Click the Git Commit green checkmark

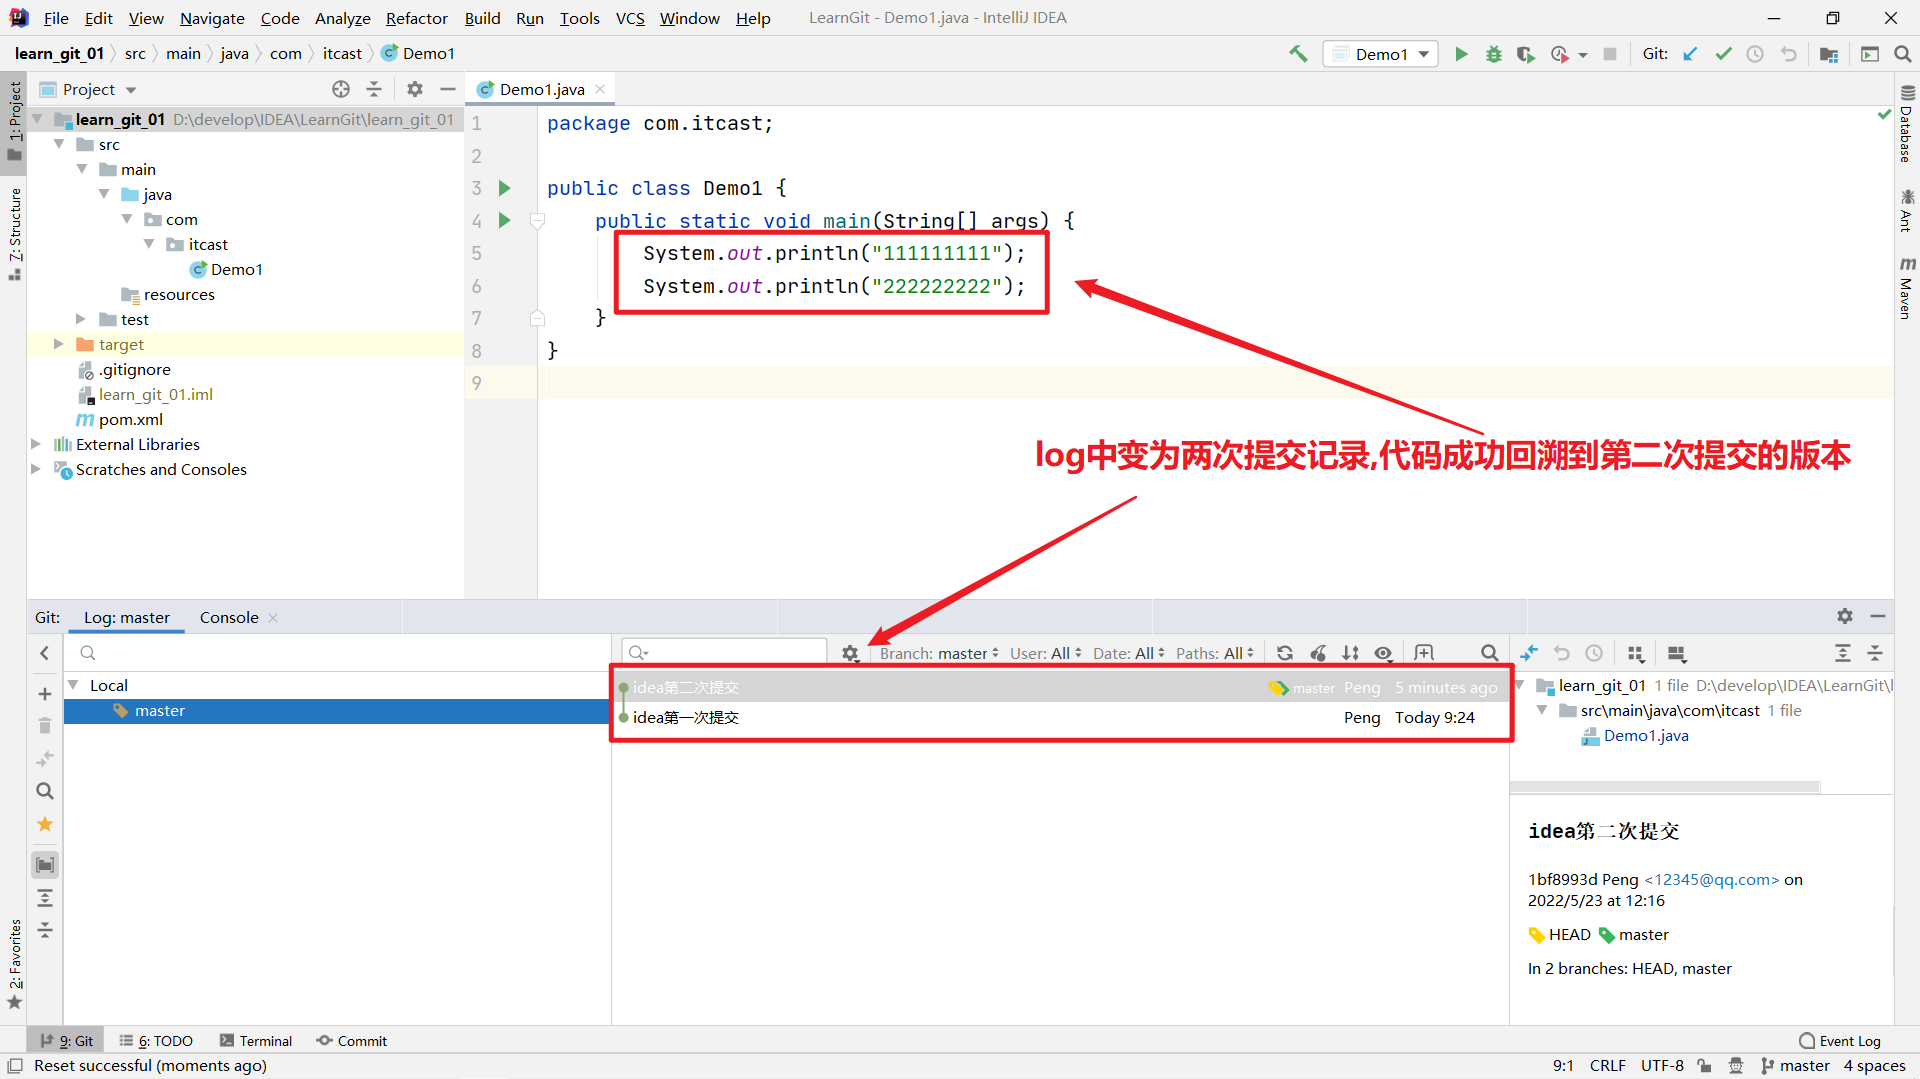[1723, 54]
